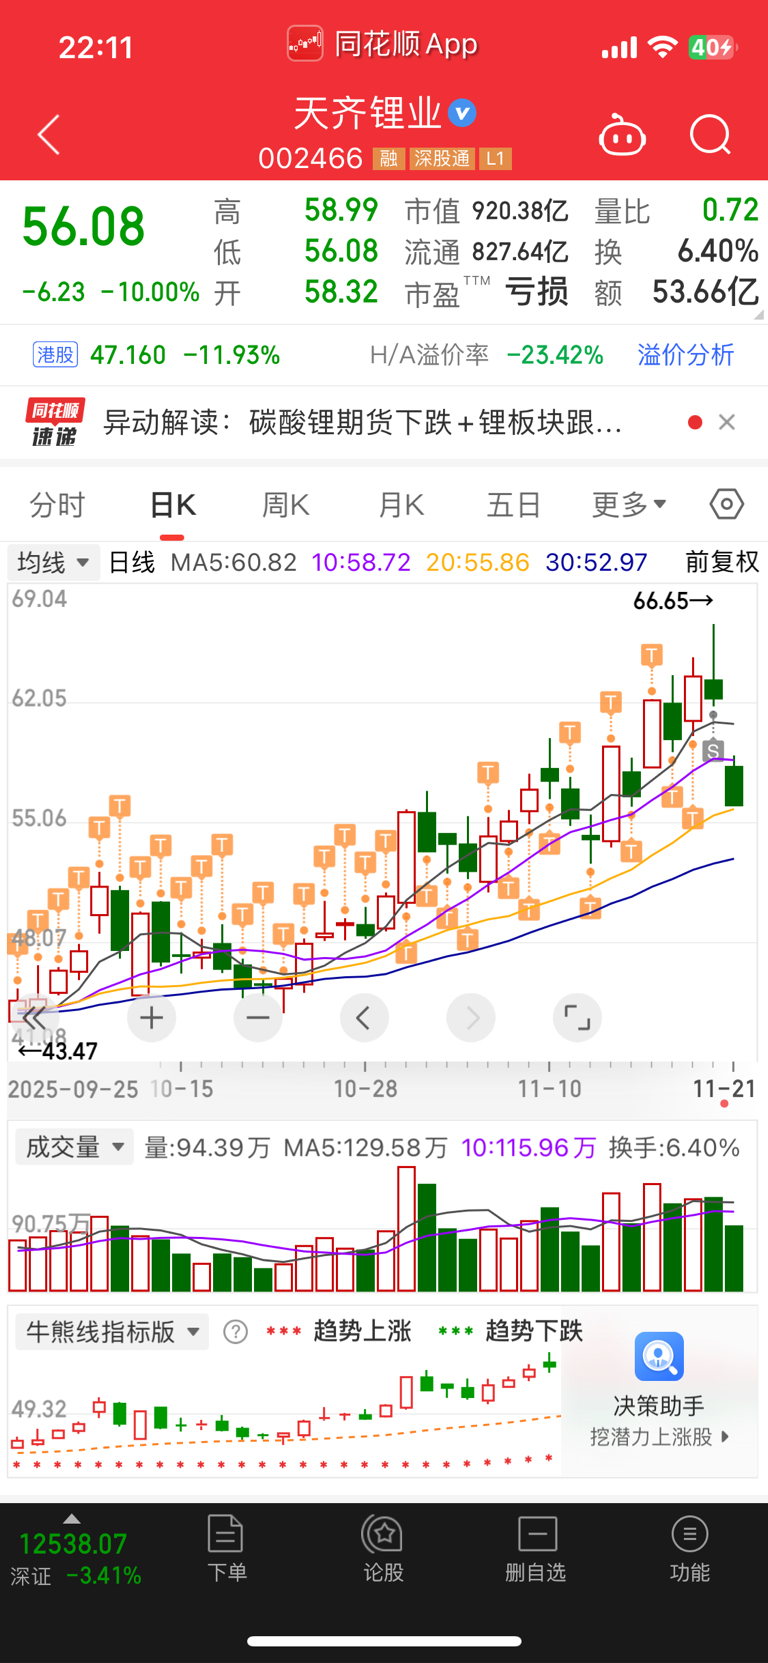Open the 成交量 indicator dropdown
The height and width of the screenshot is (1663, 768).
[x=74, y=1147]
